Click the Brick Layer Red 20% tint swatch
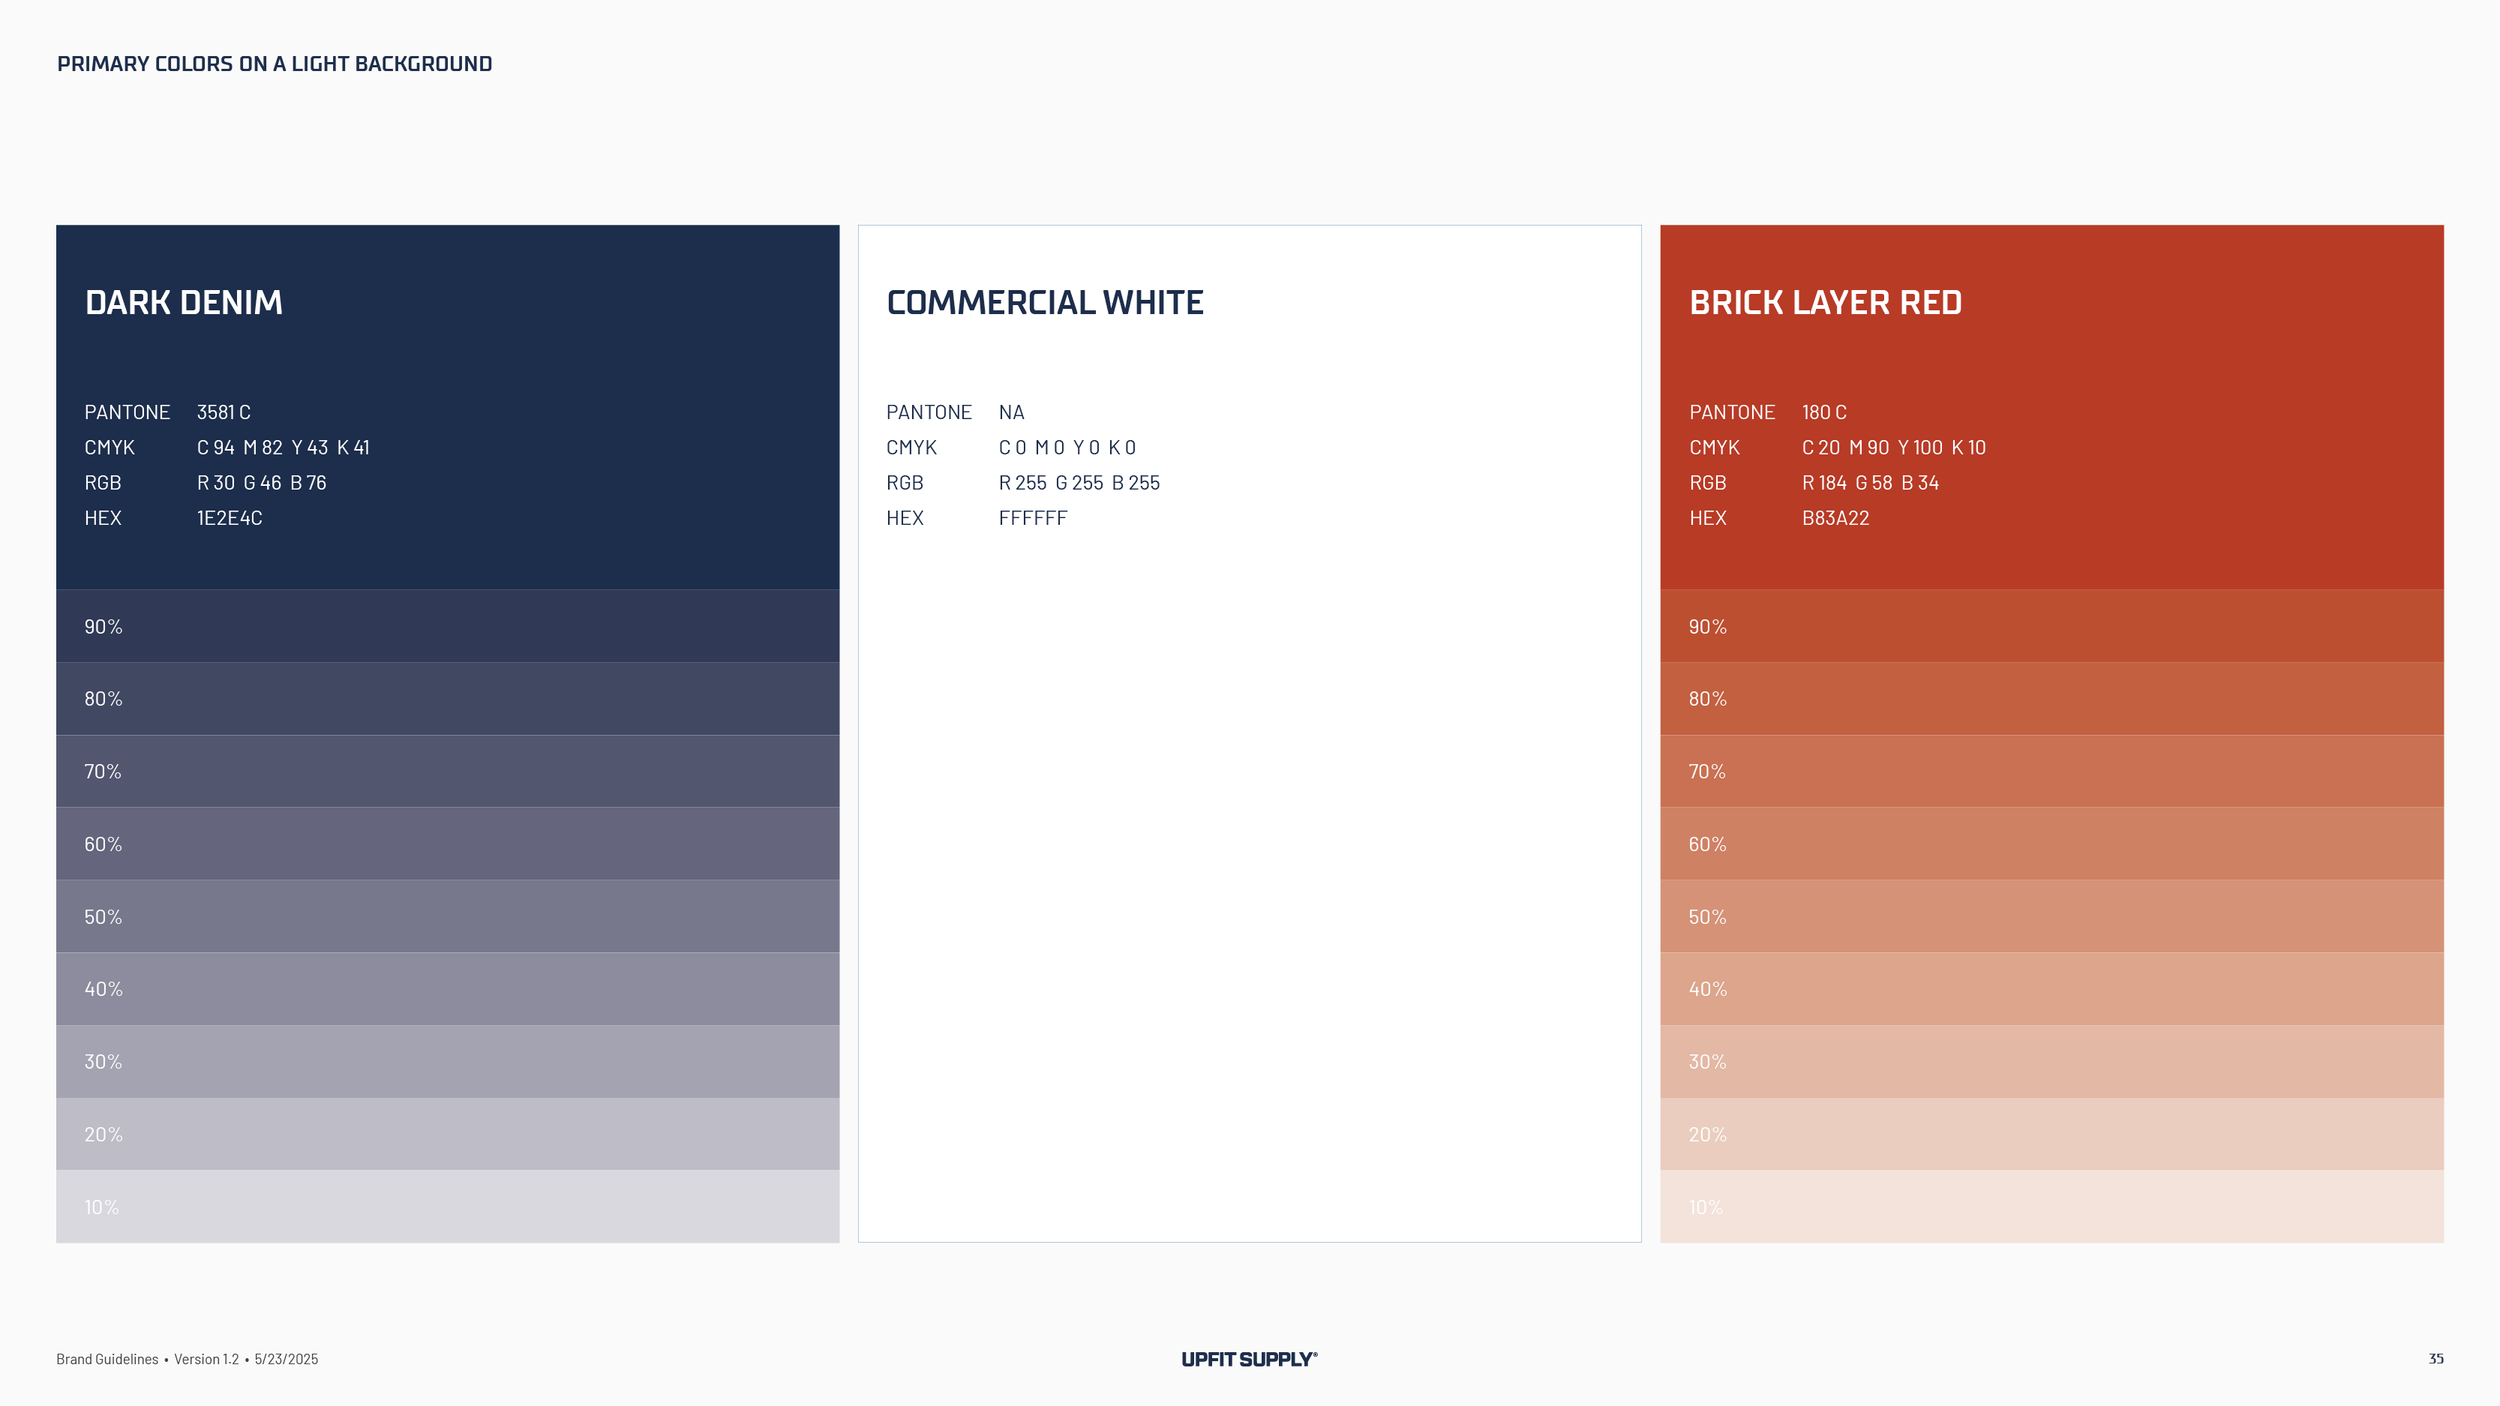 tap(2052, 1134)
